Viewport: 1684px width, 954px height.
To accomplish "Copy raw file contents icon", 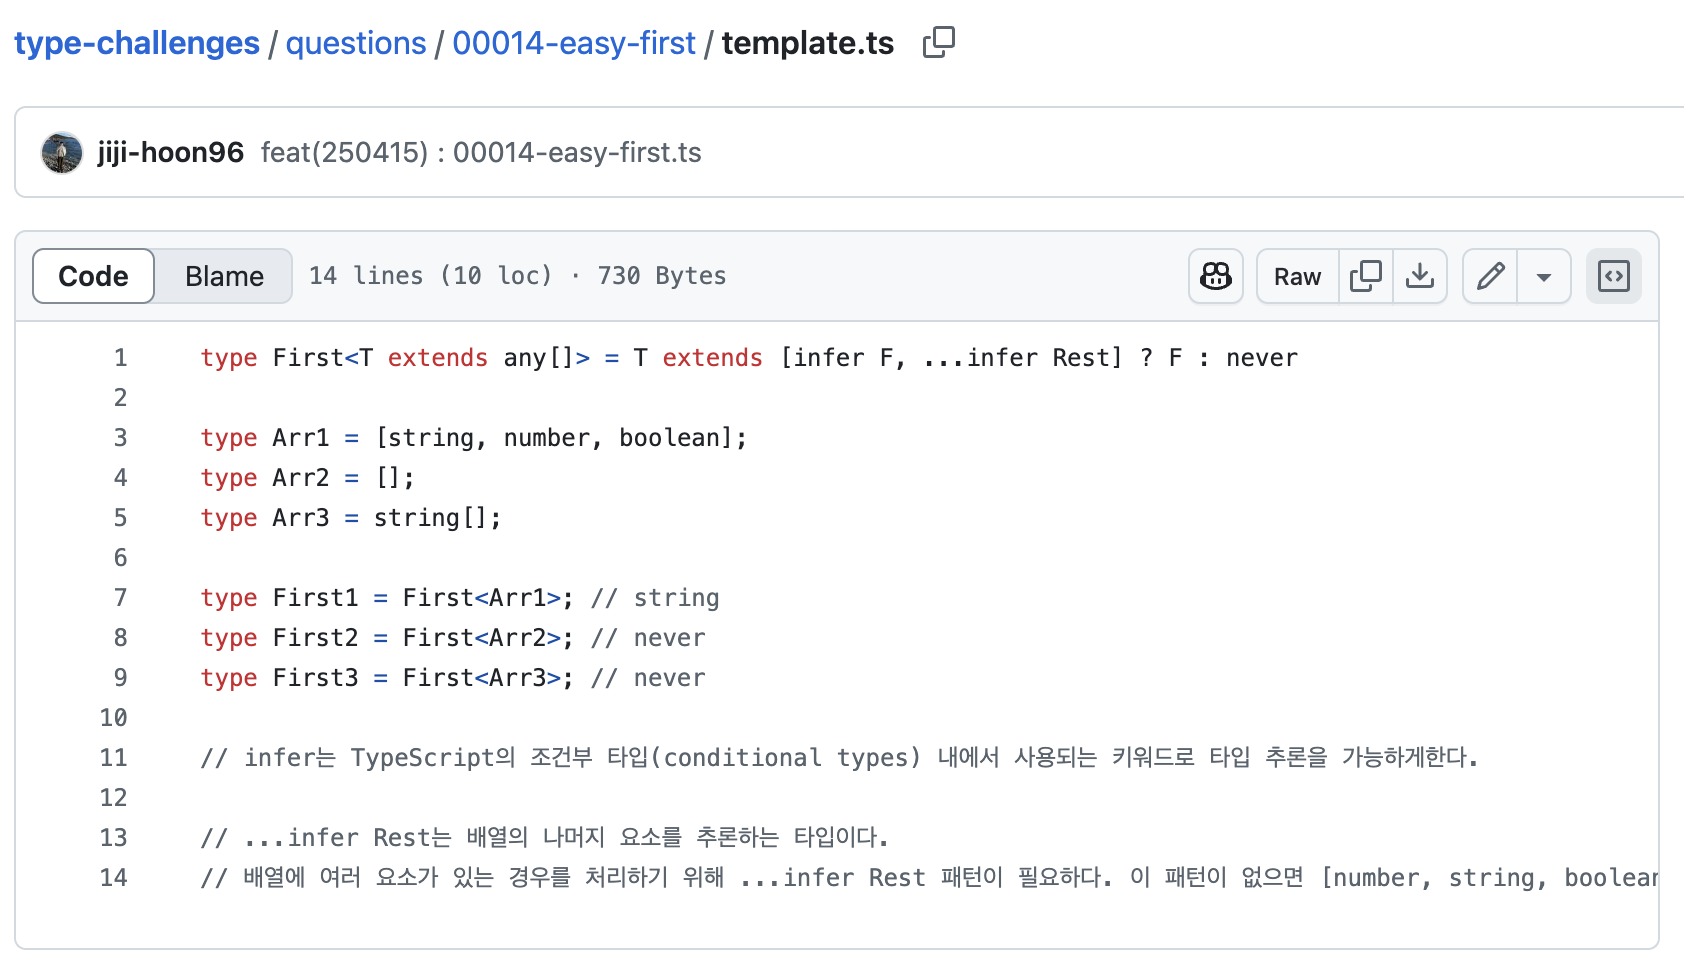I will pyautogui.click(x=1365, y=276).
